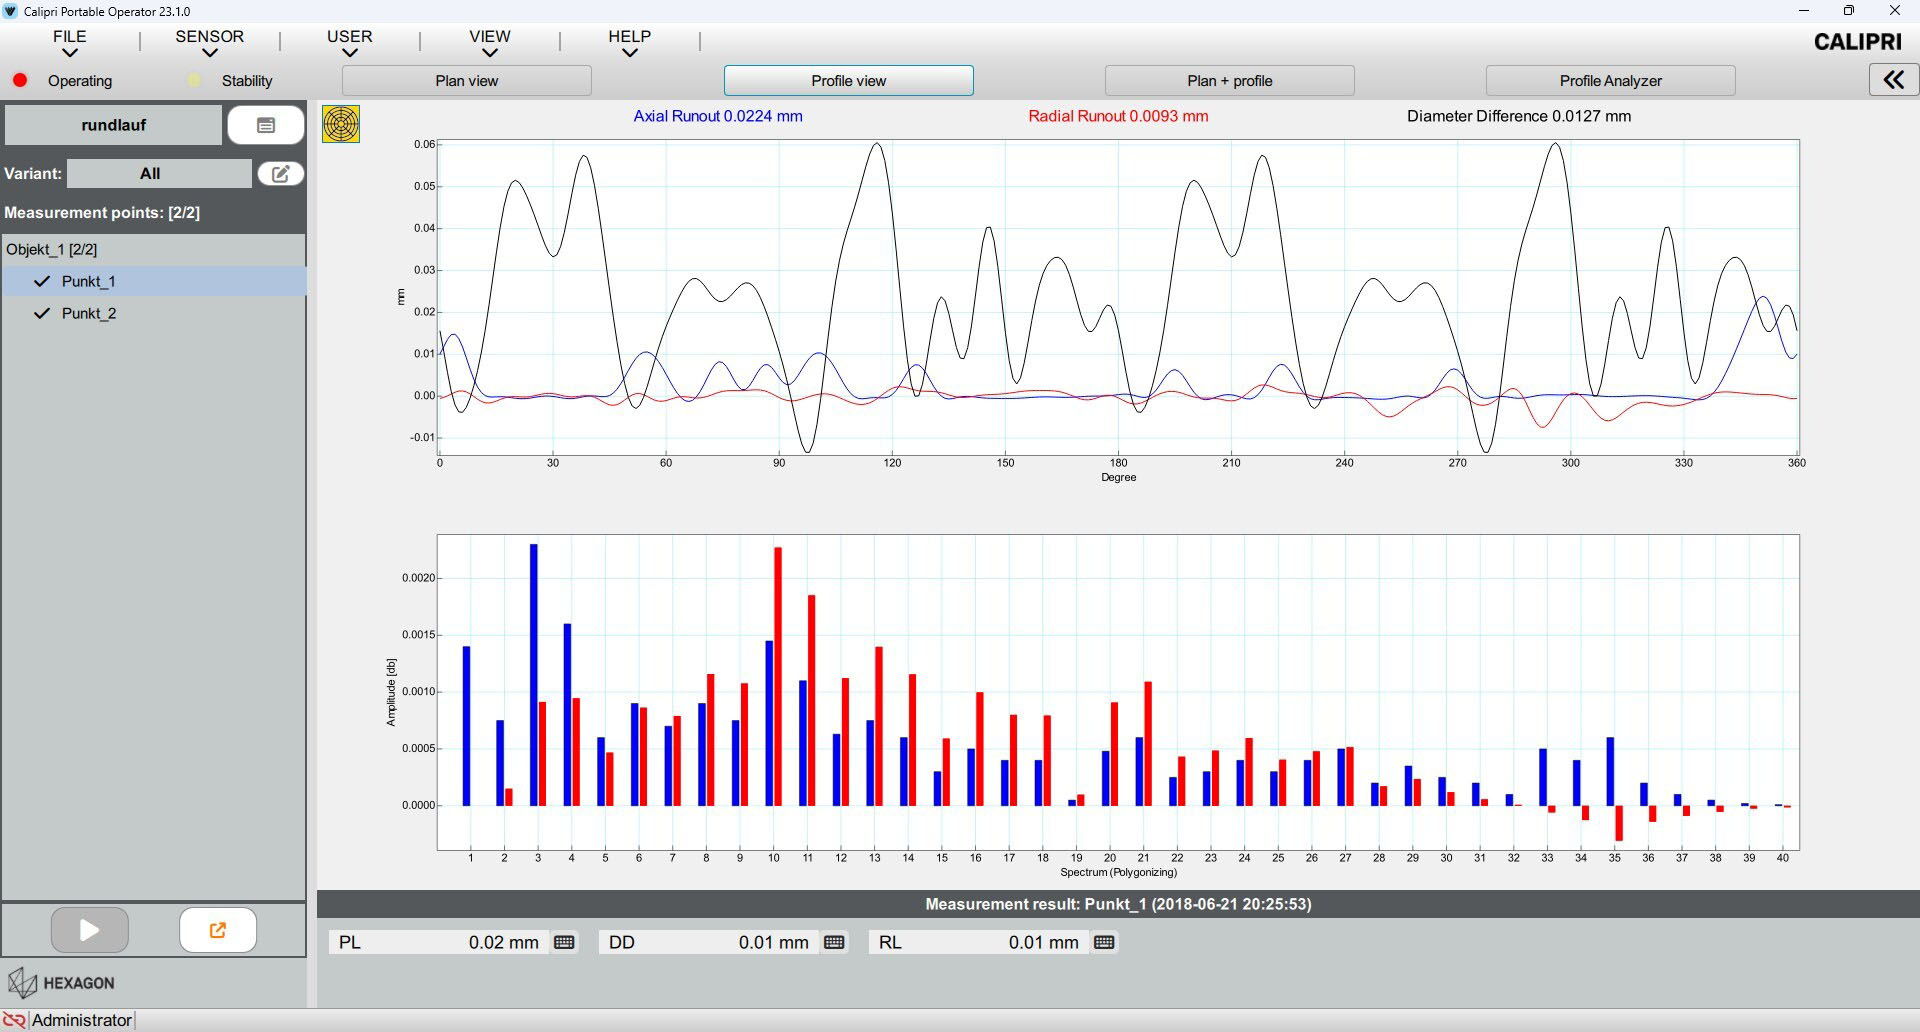Screen dimensions: 1920x1032
Task: Click the edit variant pencil icon
Action: 281,173
